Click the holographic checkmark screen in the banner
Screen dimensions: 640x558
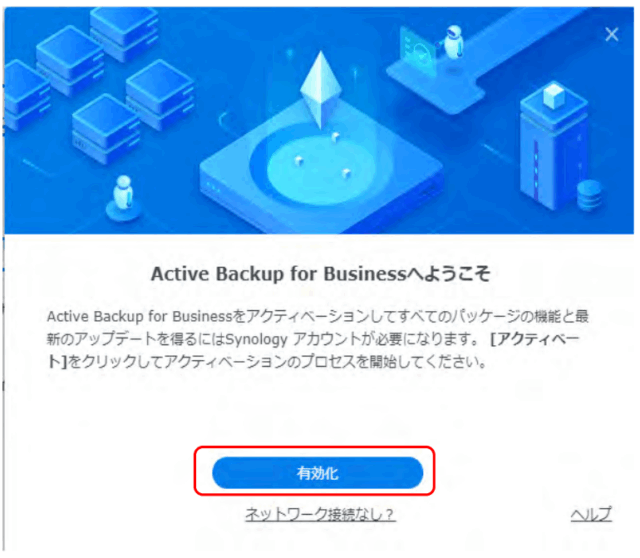click(418, 51)
